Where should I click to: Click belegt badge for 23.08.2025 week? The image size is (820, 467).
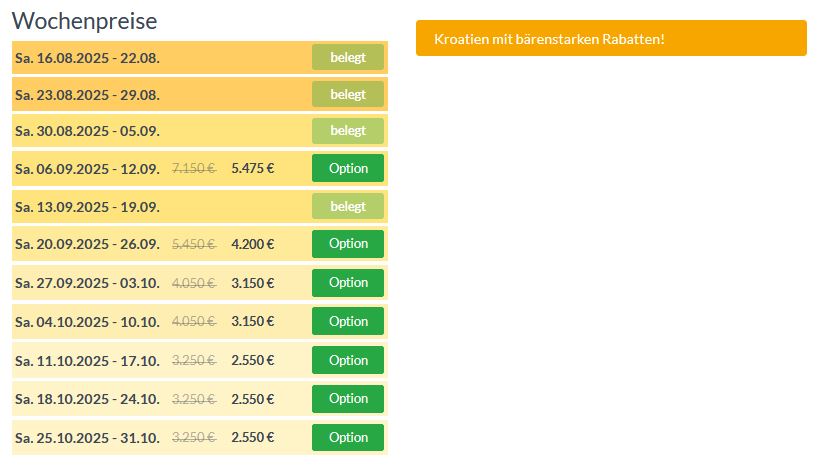(348, 95)
